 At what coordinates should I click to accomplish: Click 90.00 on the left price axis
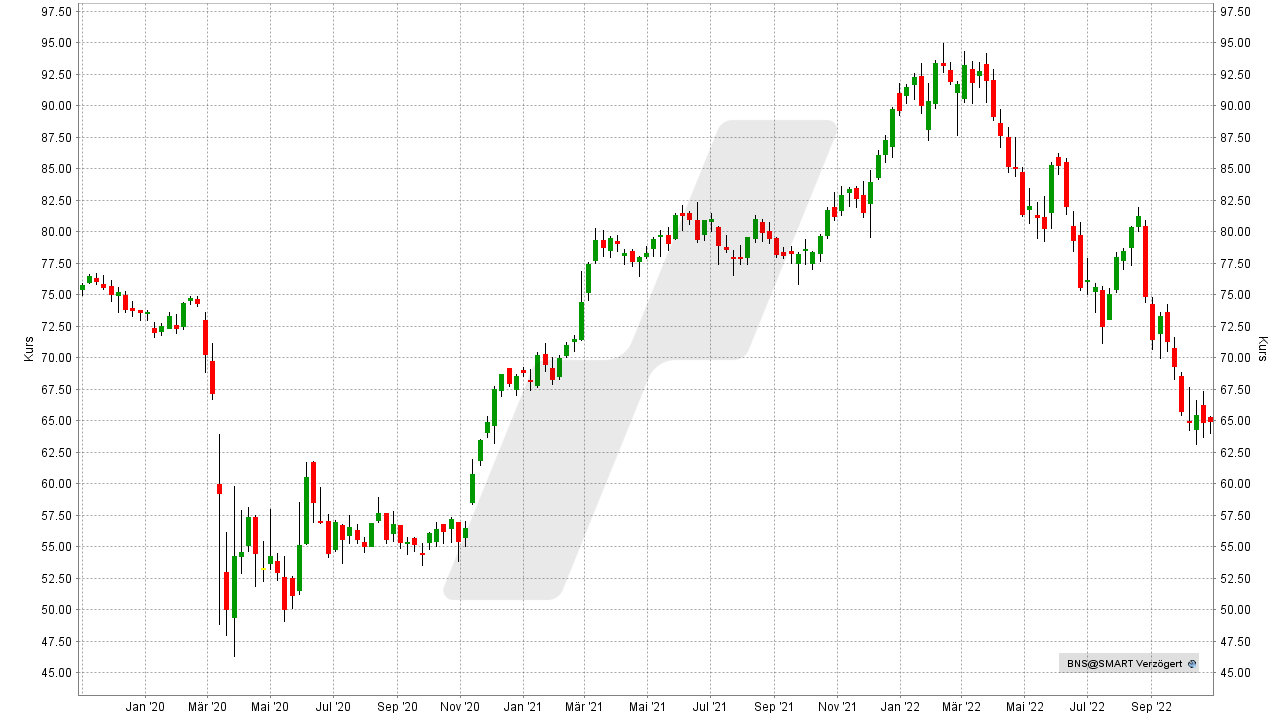click(x=56, y=106)
